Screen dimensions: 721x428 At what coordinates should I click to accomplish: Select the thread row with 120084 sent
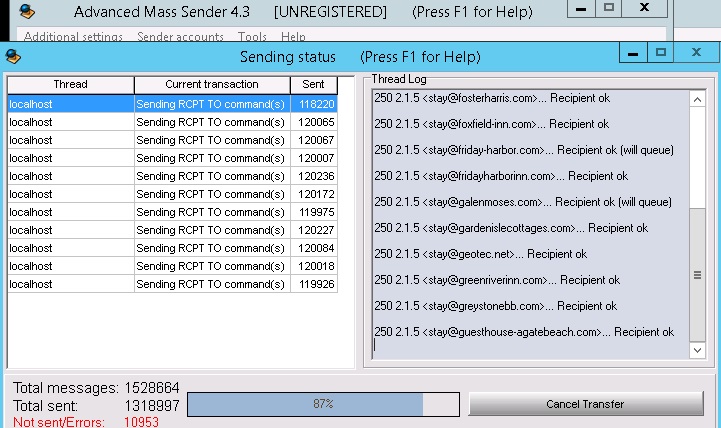point(172,248)
